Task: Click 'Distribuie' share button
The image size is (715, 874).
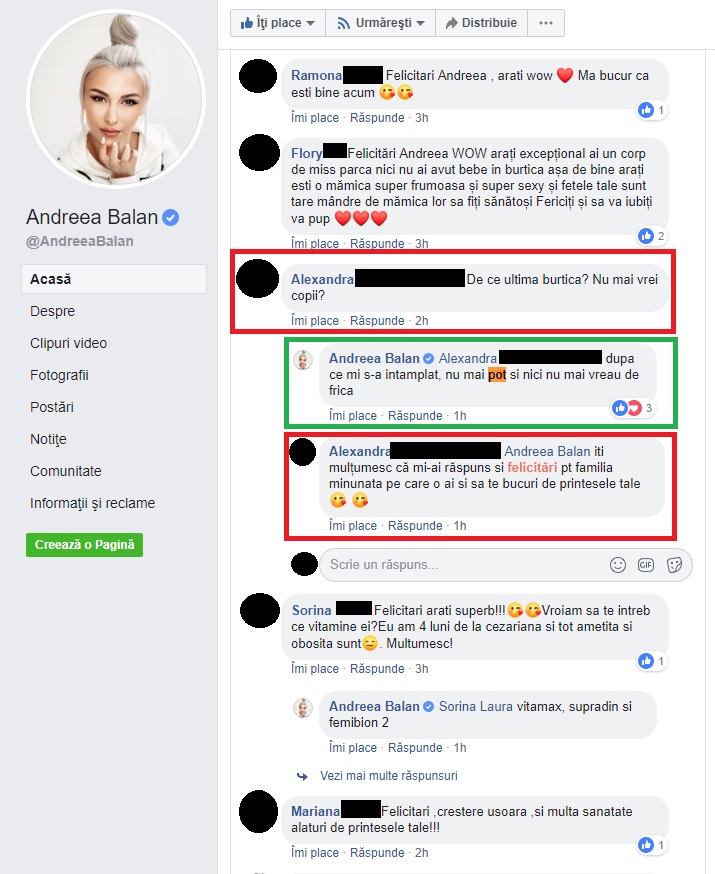Action: click(x=481, y=23)
